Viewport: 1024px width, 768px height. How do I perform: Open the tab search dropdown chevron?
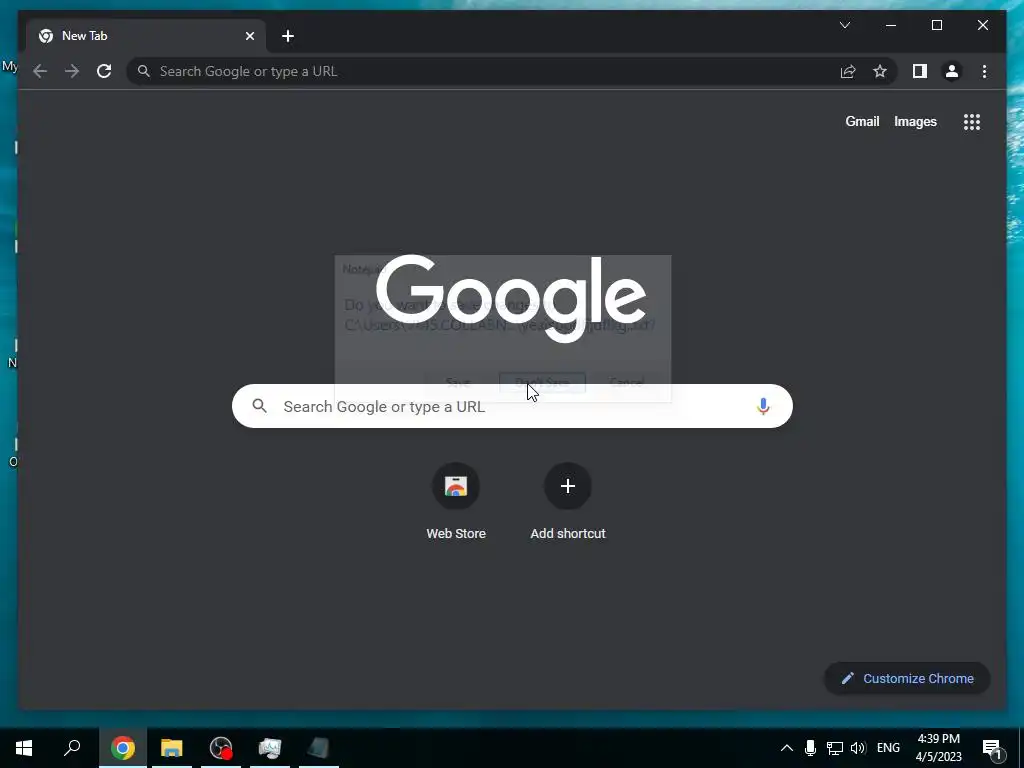tap(844, 25)
